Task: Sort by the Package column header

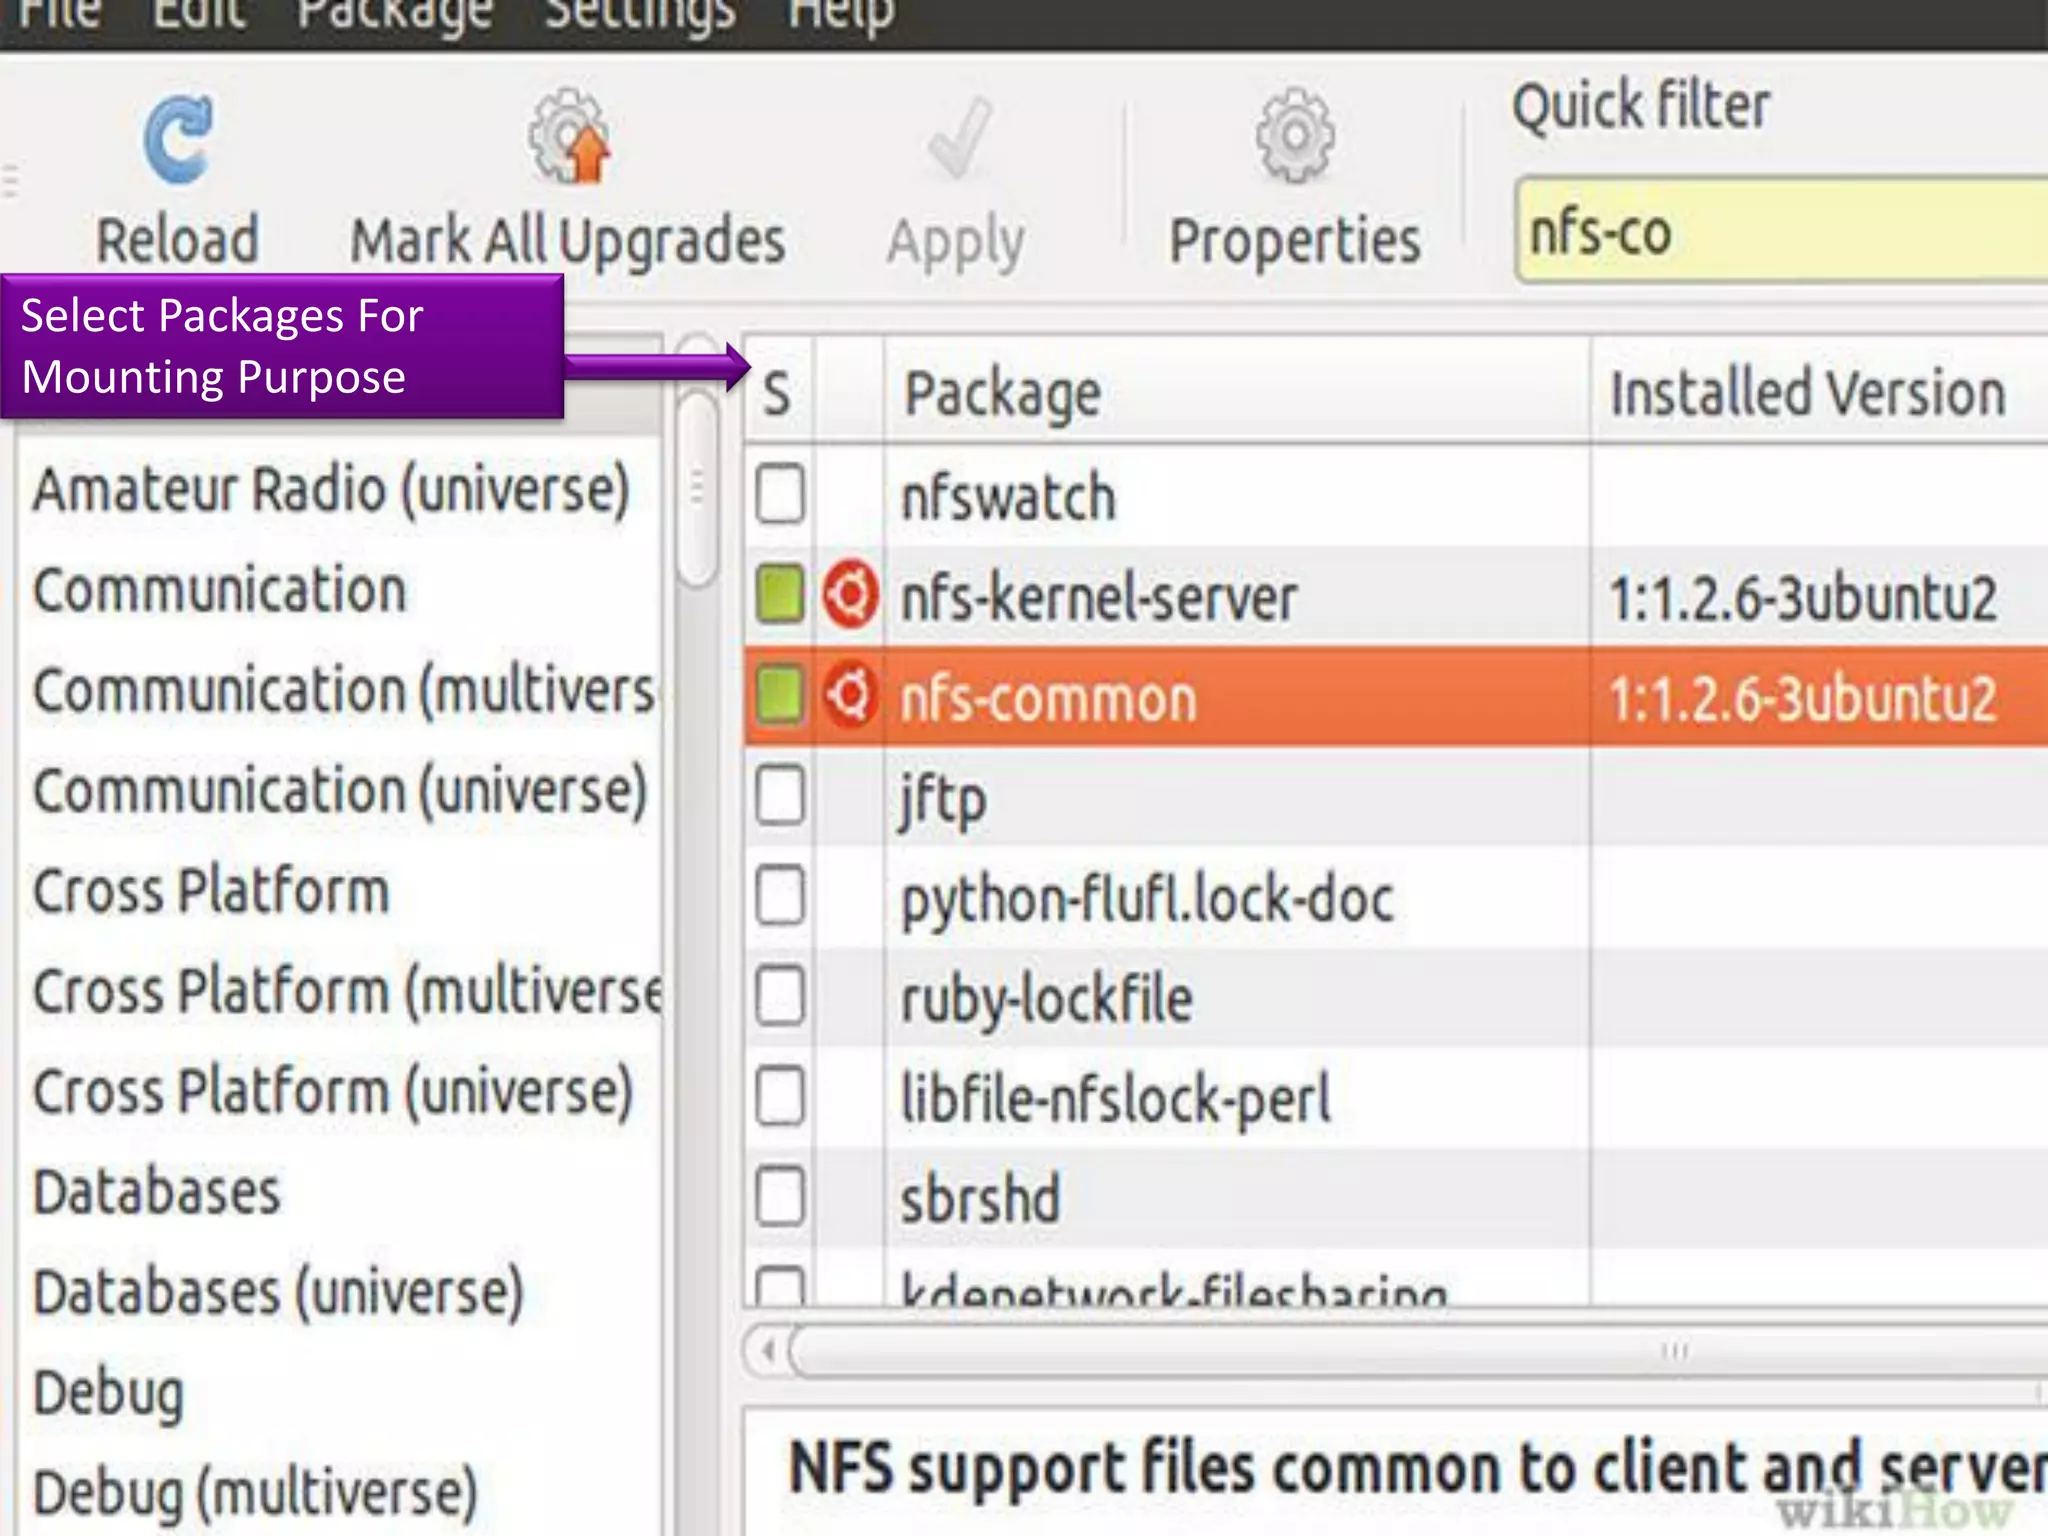Action: pos(1237,392)
